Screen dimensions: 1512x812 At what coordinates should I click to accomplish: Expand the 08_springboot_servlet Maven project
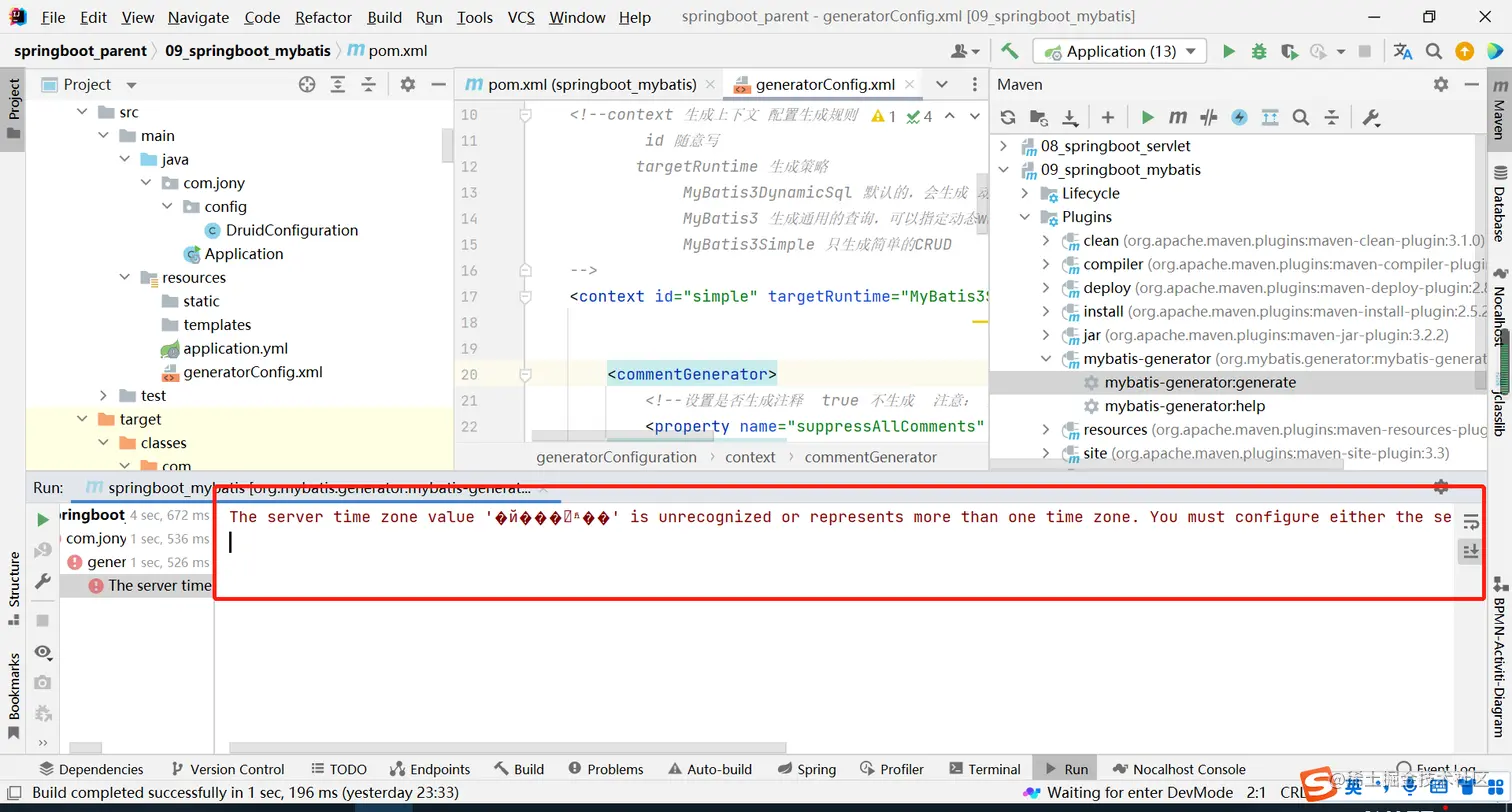pos(1003,146)
